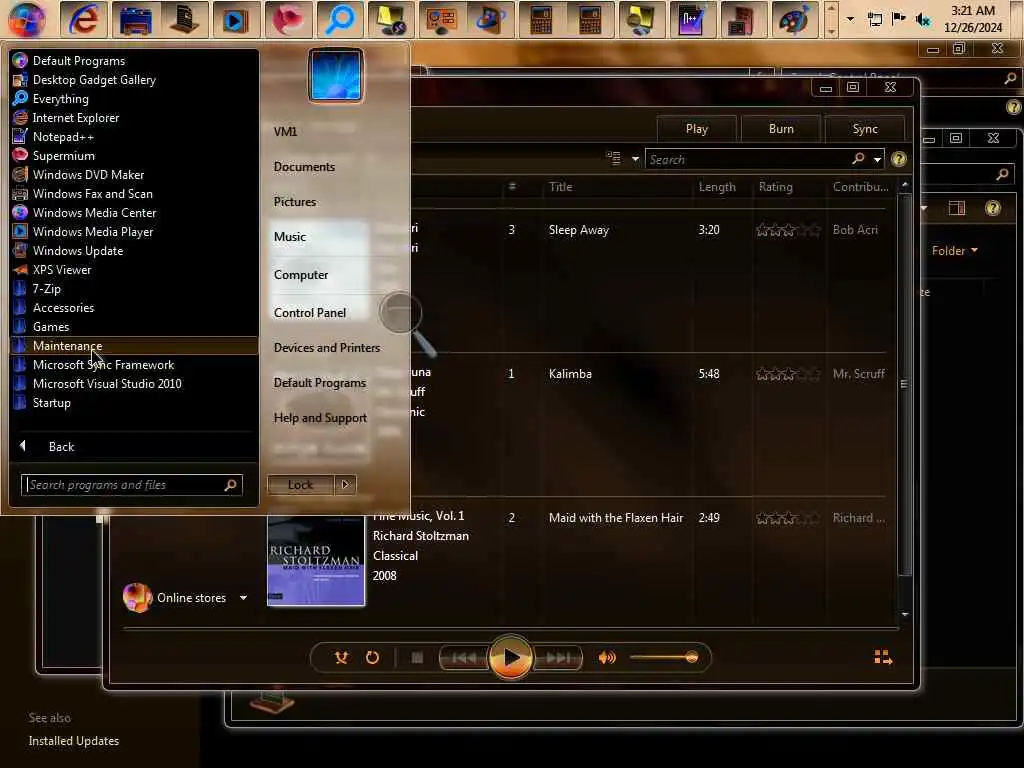Open Computer from the Start menu

pos(301,274)
